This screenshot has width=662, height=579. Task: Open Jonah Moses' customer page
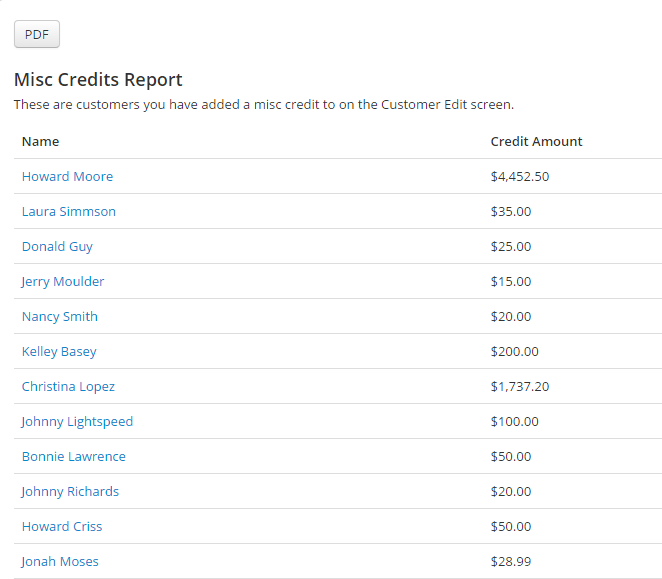60,562
